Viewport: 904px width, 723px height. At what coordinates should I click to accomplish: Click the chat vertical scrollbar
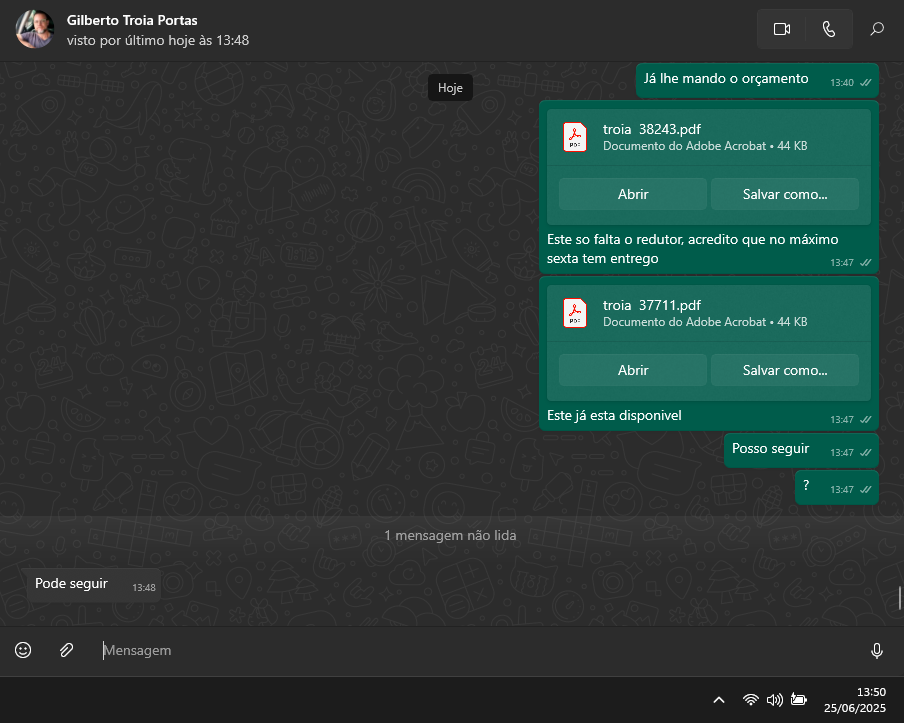(900, 598)
